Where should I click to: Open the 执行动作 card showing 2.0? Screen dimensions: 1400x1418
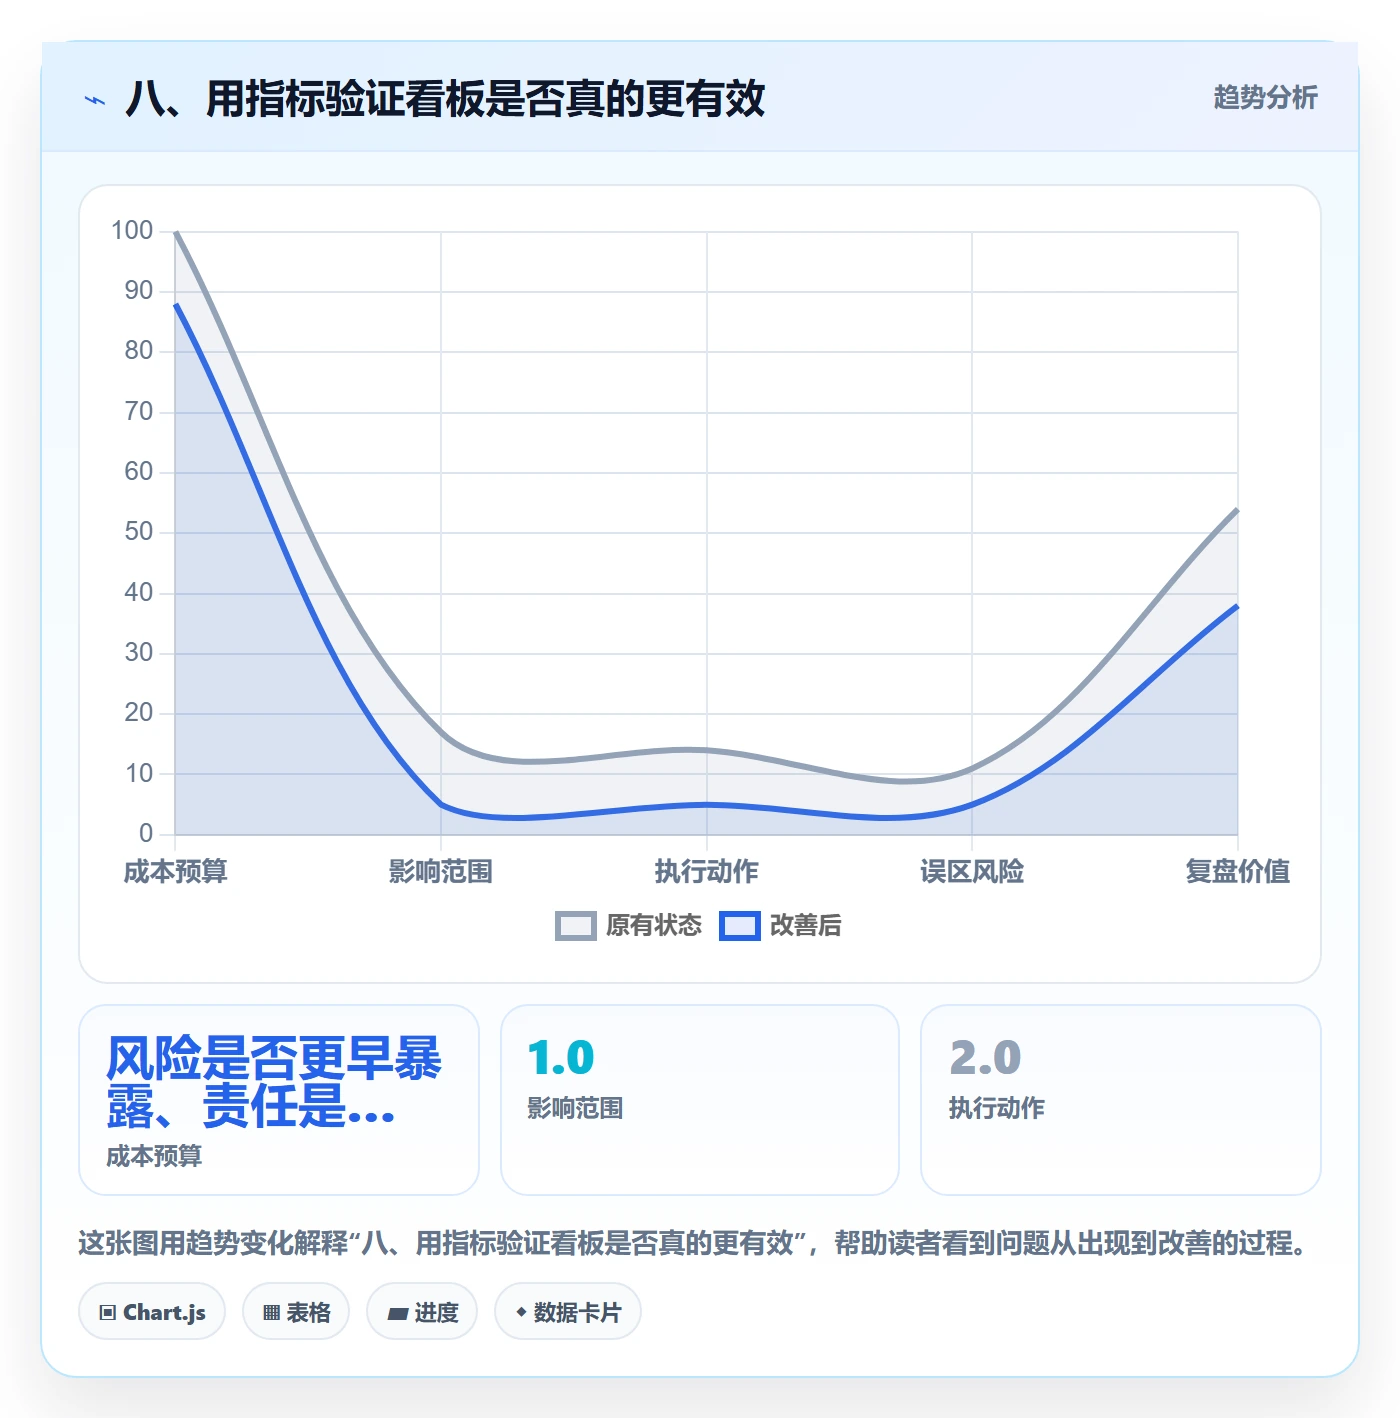coord(1121,1100)
